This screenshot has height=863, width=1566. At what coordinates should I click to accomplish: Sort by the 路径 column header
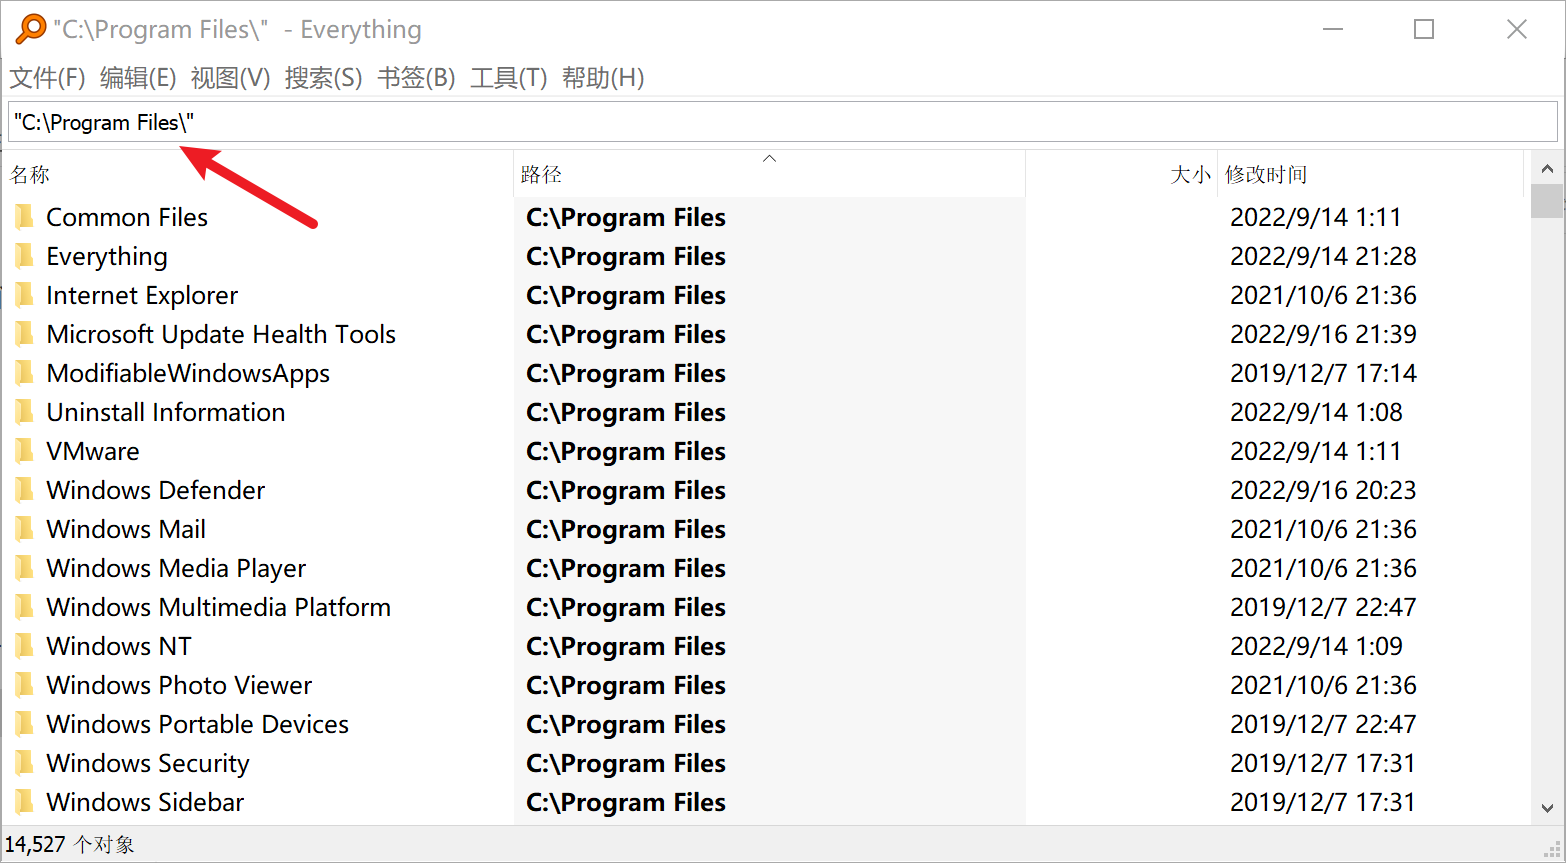coord(770,174)
